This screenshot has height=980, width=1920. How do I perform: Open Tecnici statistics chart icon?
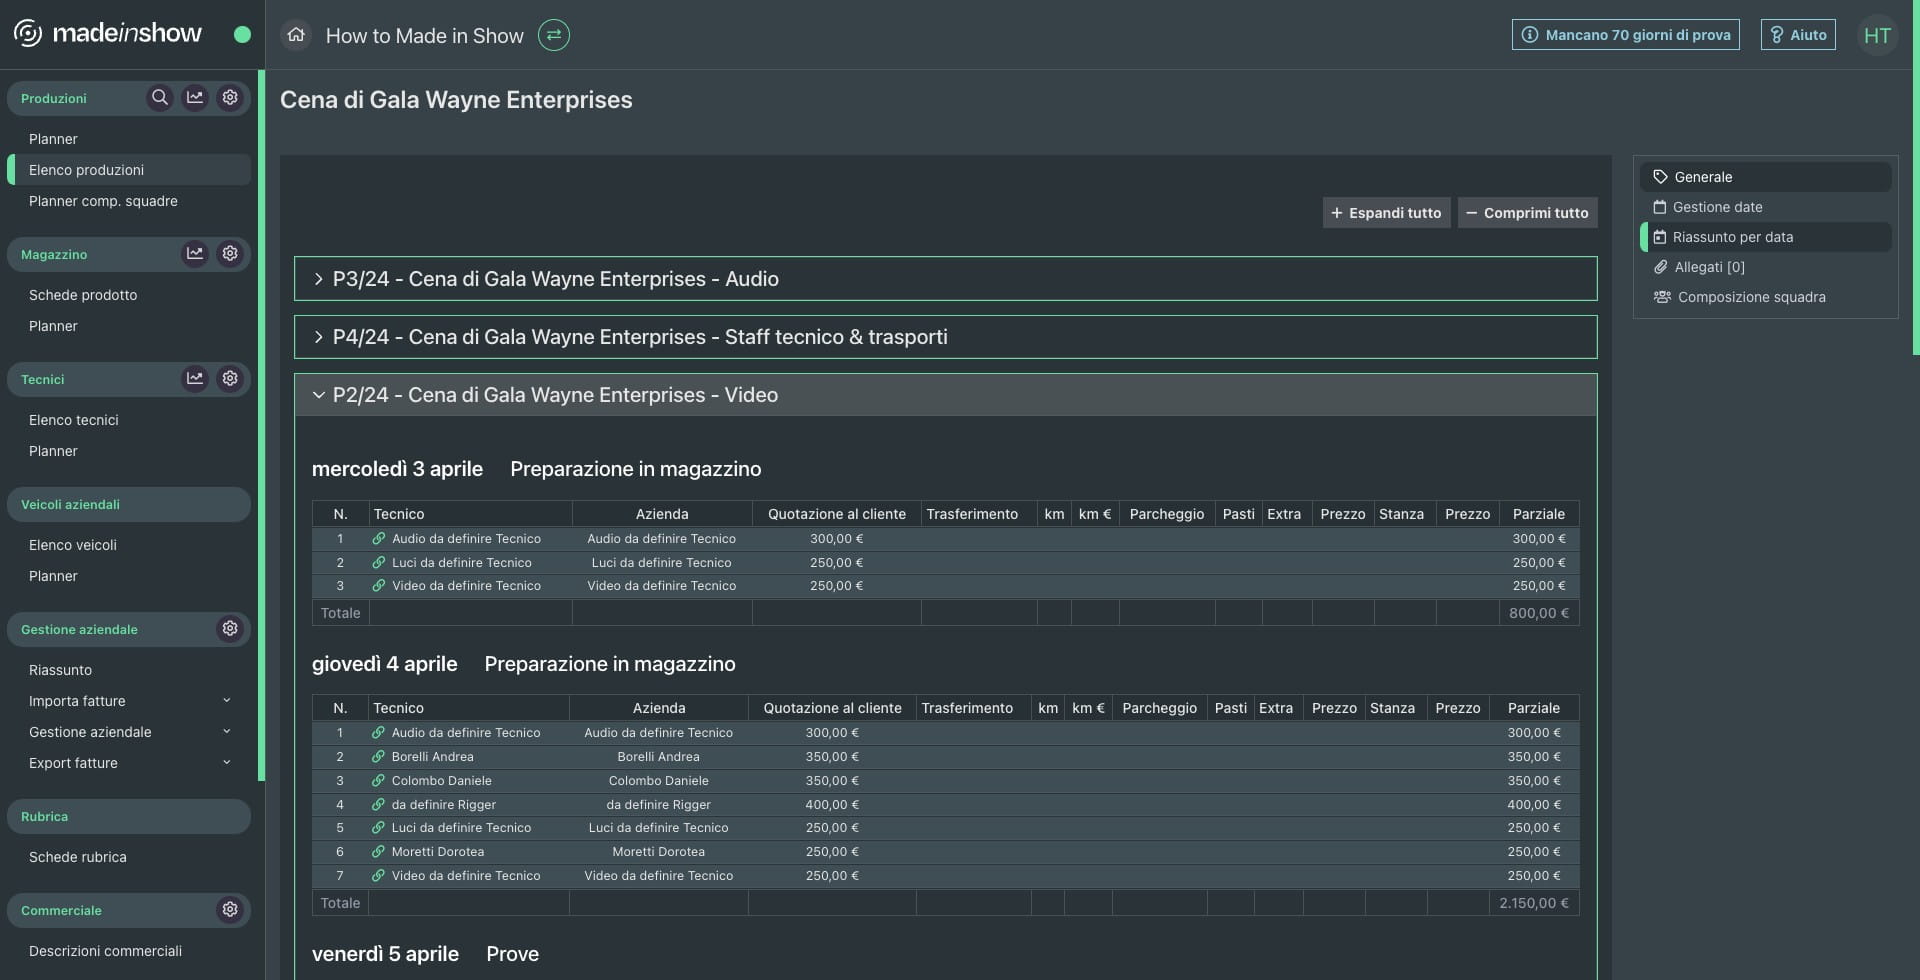pyautogui.click(x=195, y=379)
